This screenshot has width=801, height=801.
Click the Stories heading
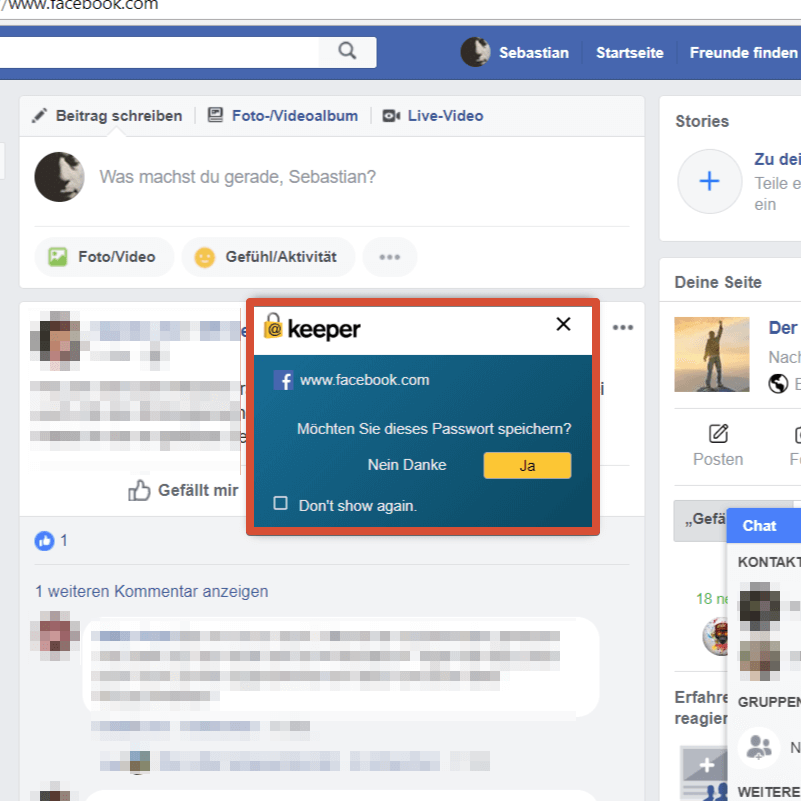click(x=702, y=121)
